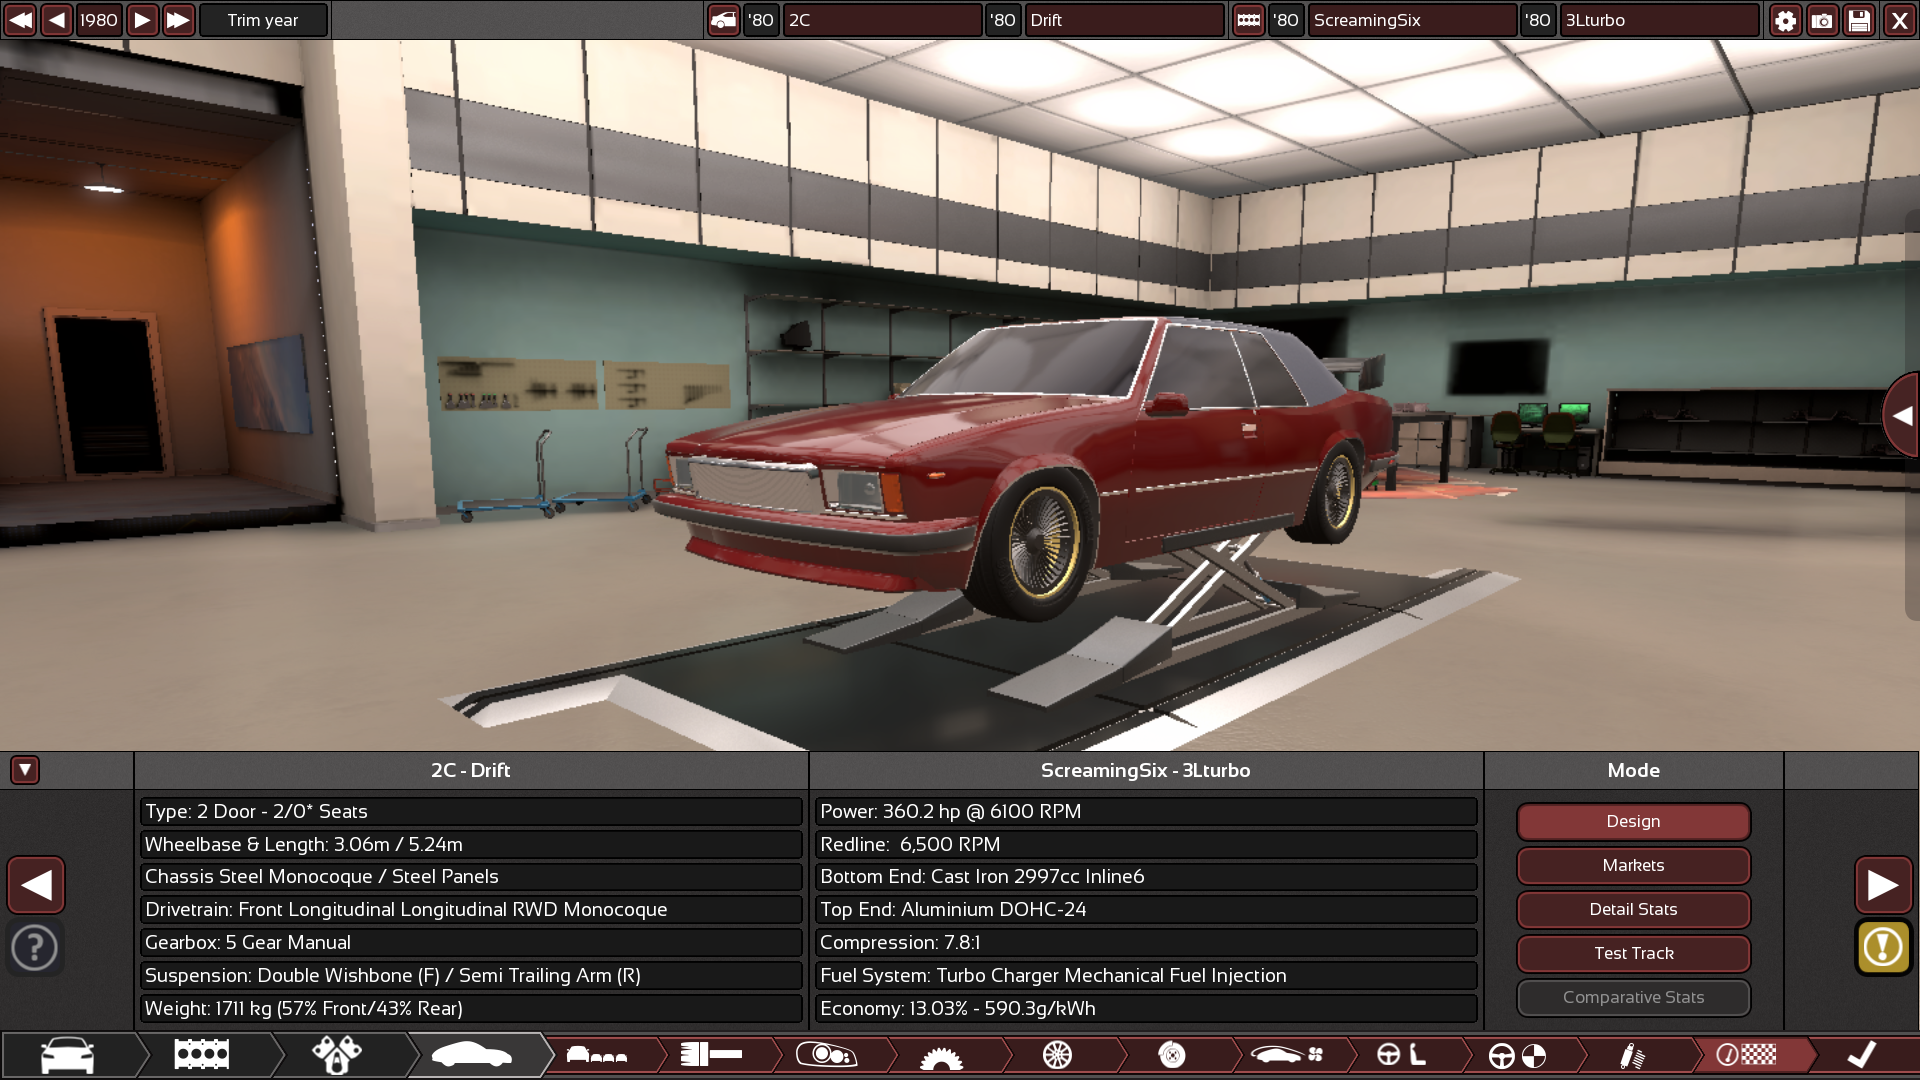Open the yellow warning exclamation button
The image size is (1920, 1080).
click(1883, 947)
